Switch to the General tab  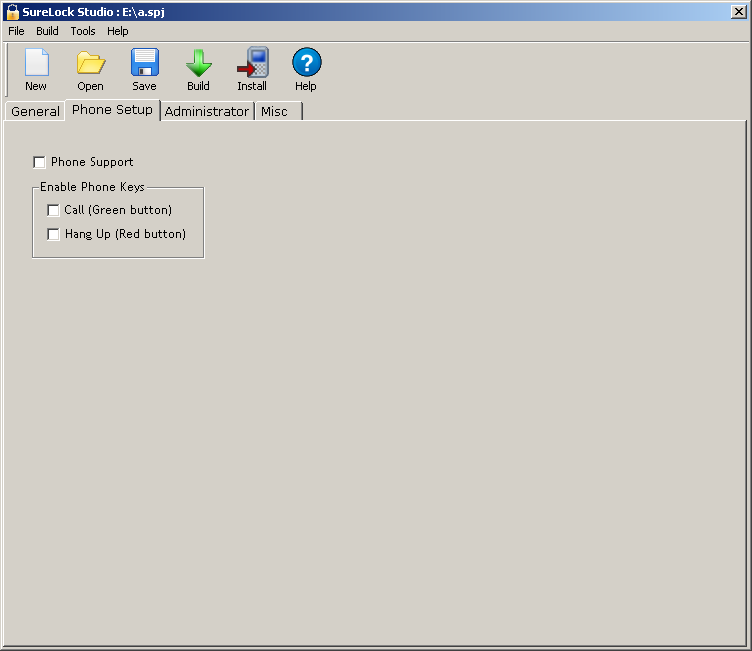click(x=35, y=111)
